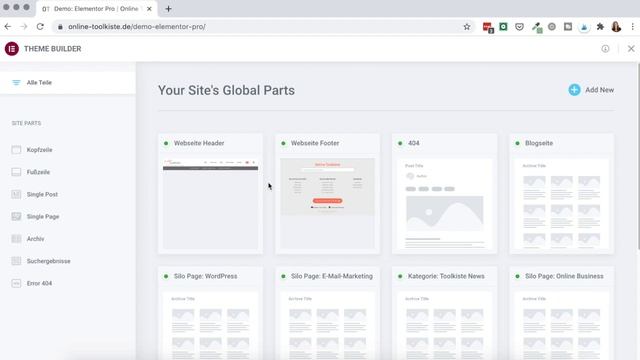
Task: Open Chrome three-dot menu
Action: pos(633,27)
